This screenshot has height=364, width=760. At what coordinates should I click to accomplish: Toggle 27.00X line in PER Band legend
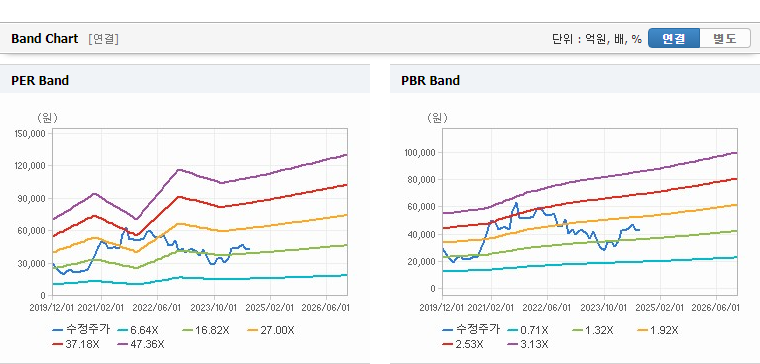270,331
